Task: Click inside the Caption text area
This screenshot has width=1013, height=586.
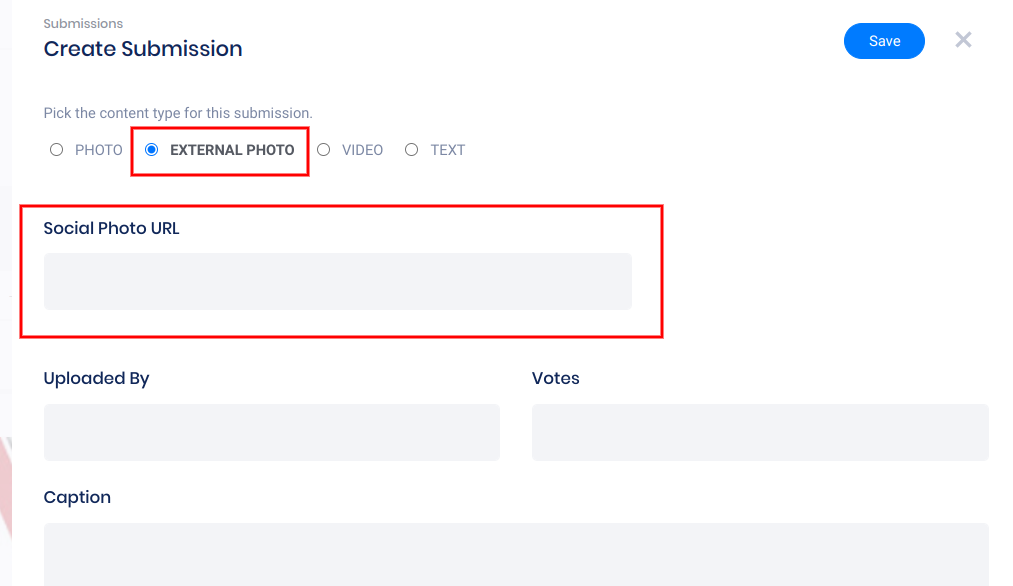Action: [x=516, y=553]
